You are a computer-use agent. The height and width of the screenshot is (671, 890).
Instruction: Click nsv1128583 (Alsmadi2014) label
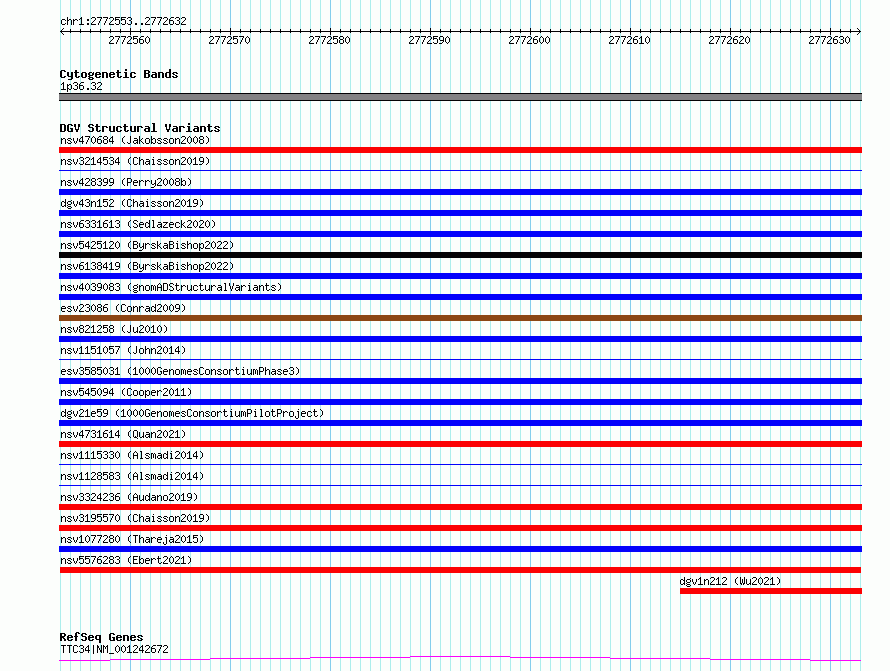tap(132, 476)
